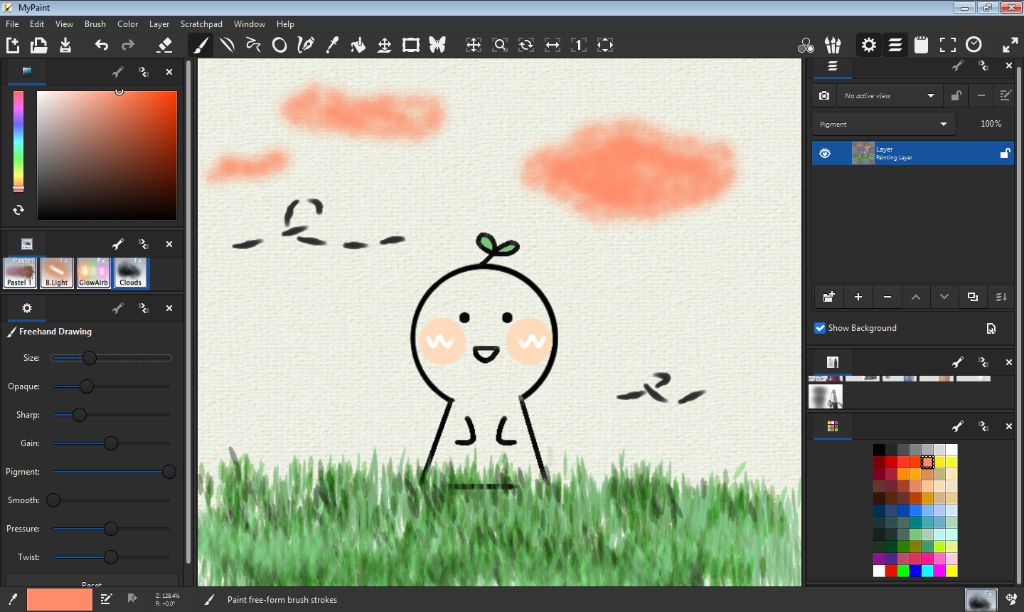
Task: Add a new layer with the plus button
Action: click(x=858, y=297)
